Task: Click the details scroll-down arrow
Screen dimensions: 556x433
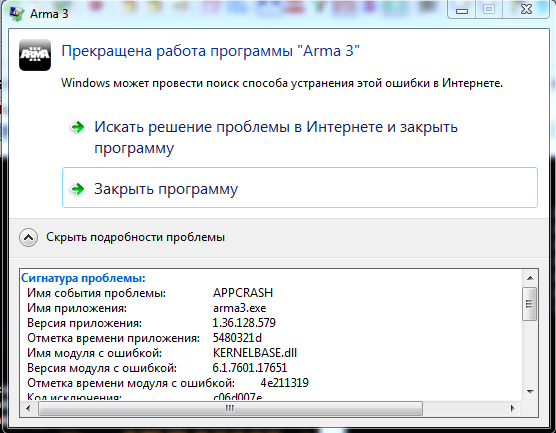Action: [x=530, y=392]
